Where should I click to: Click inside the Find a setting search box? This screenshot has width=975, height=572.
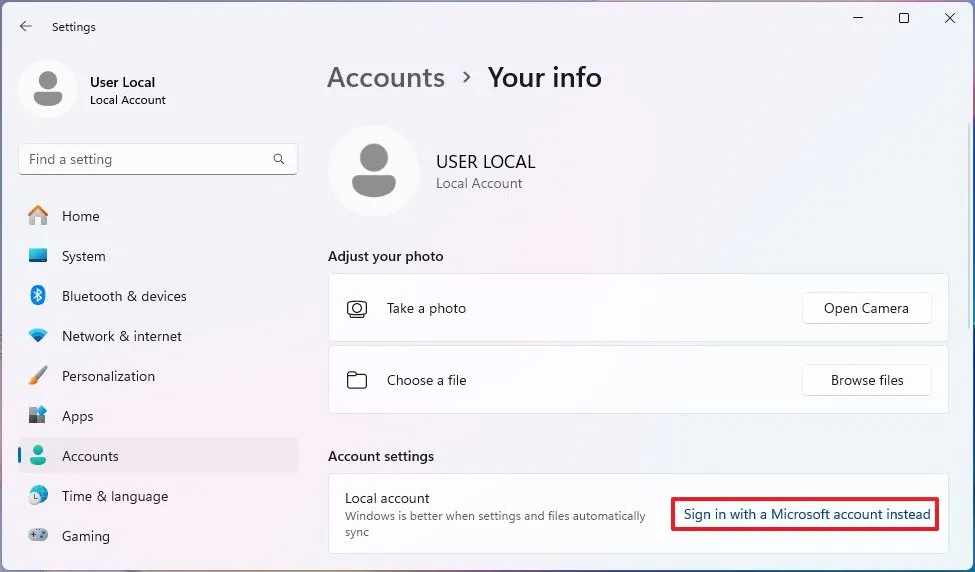click(x=158, y=159)
